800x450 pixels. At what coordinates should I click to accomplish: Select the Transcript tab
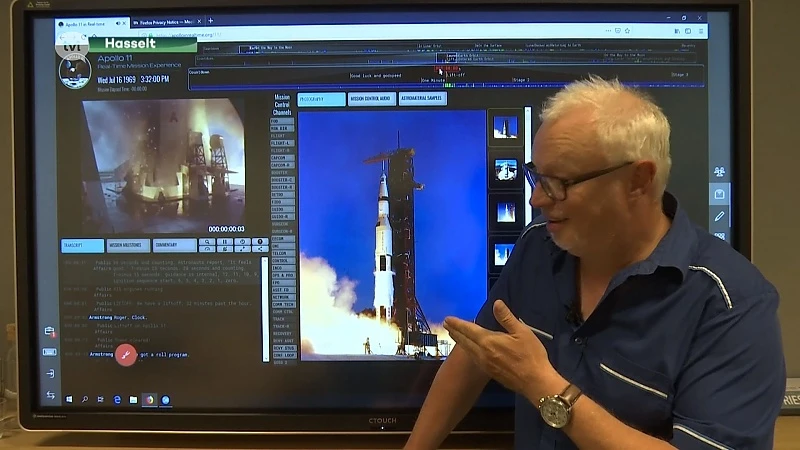pos(82,245)
